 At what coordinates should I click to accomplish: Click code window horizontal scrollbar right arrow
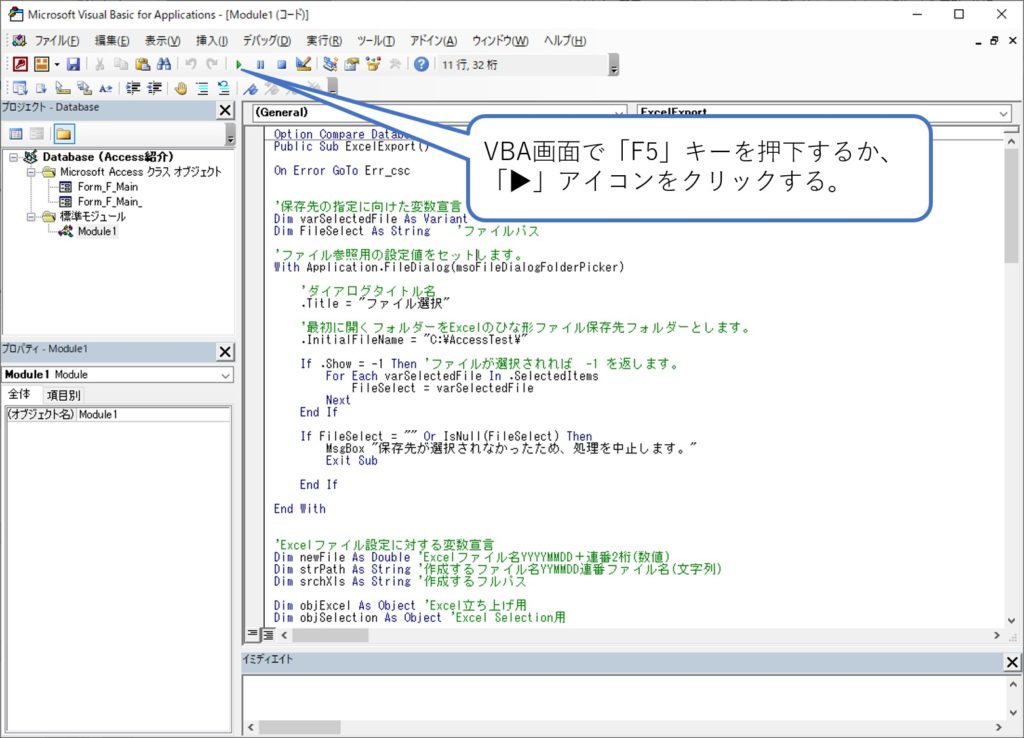pyautogui.click(x=997, y=635)
